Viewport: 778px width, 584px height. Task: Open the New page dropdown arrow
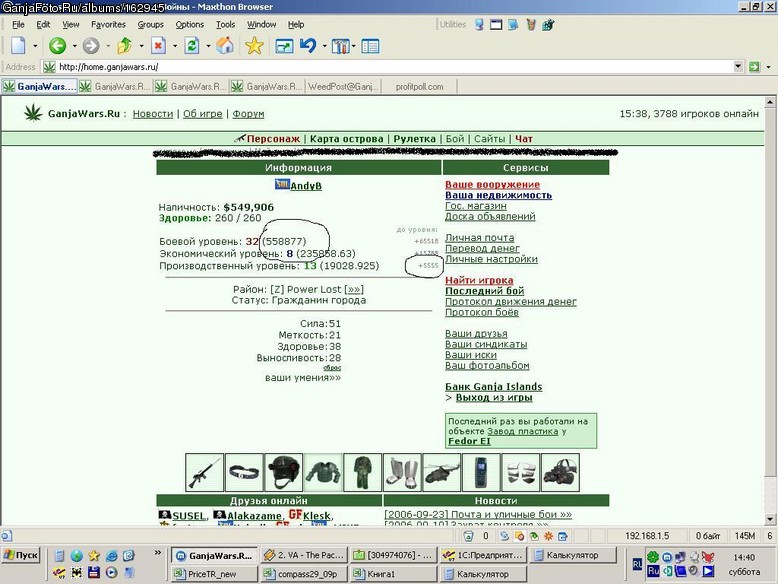[x=35, y=46]
